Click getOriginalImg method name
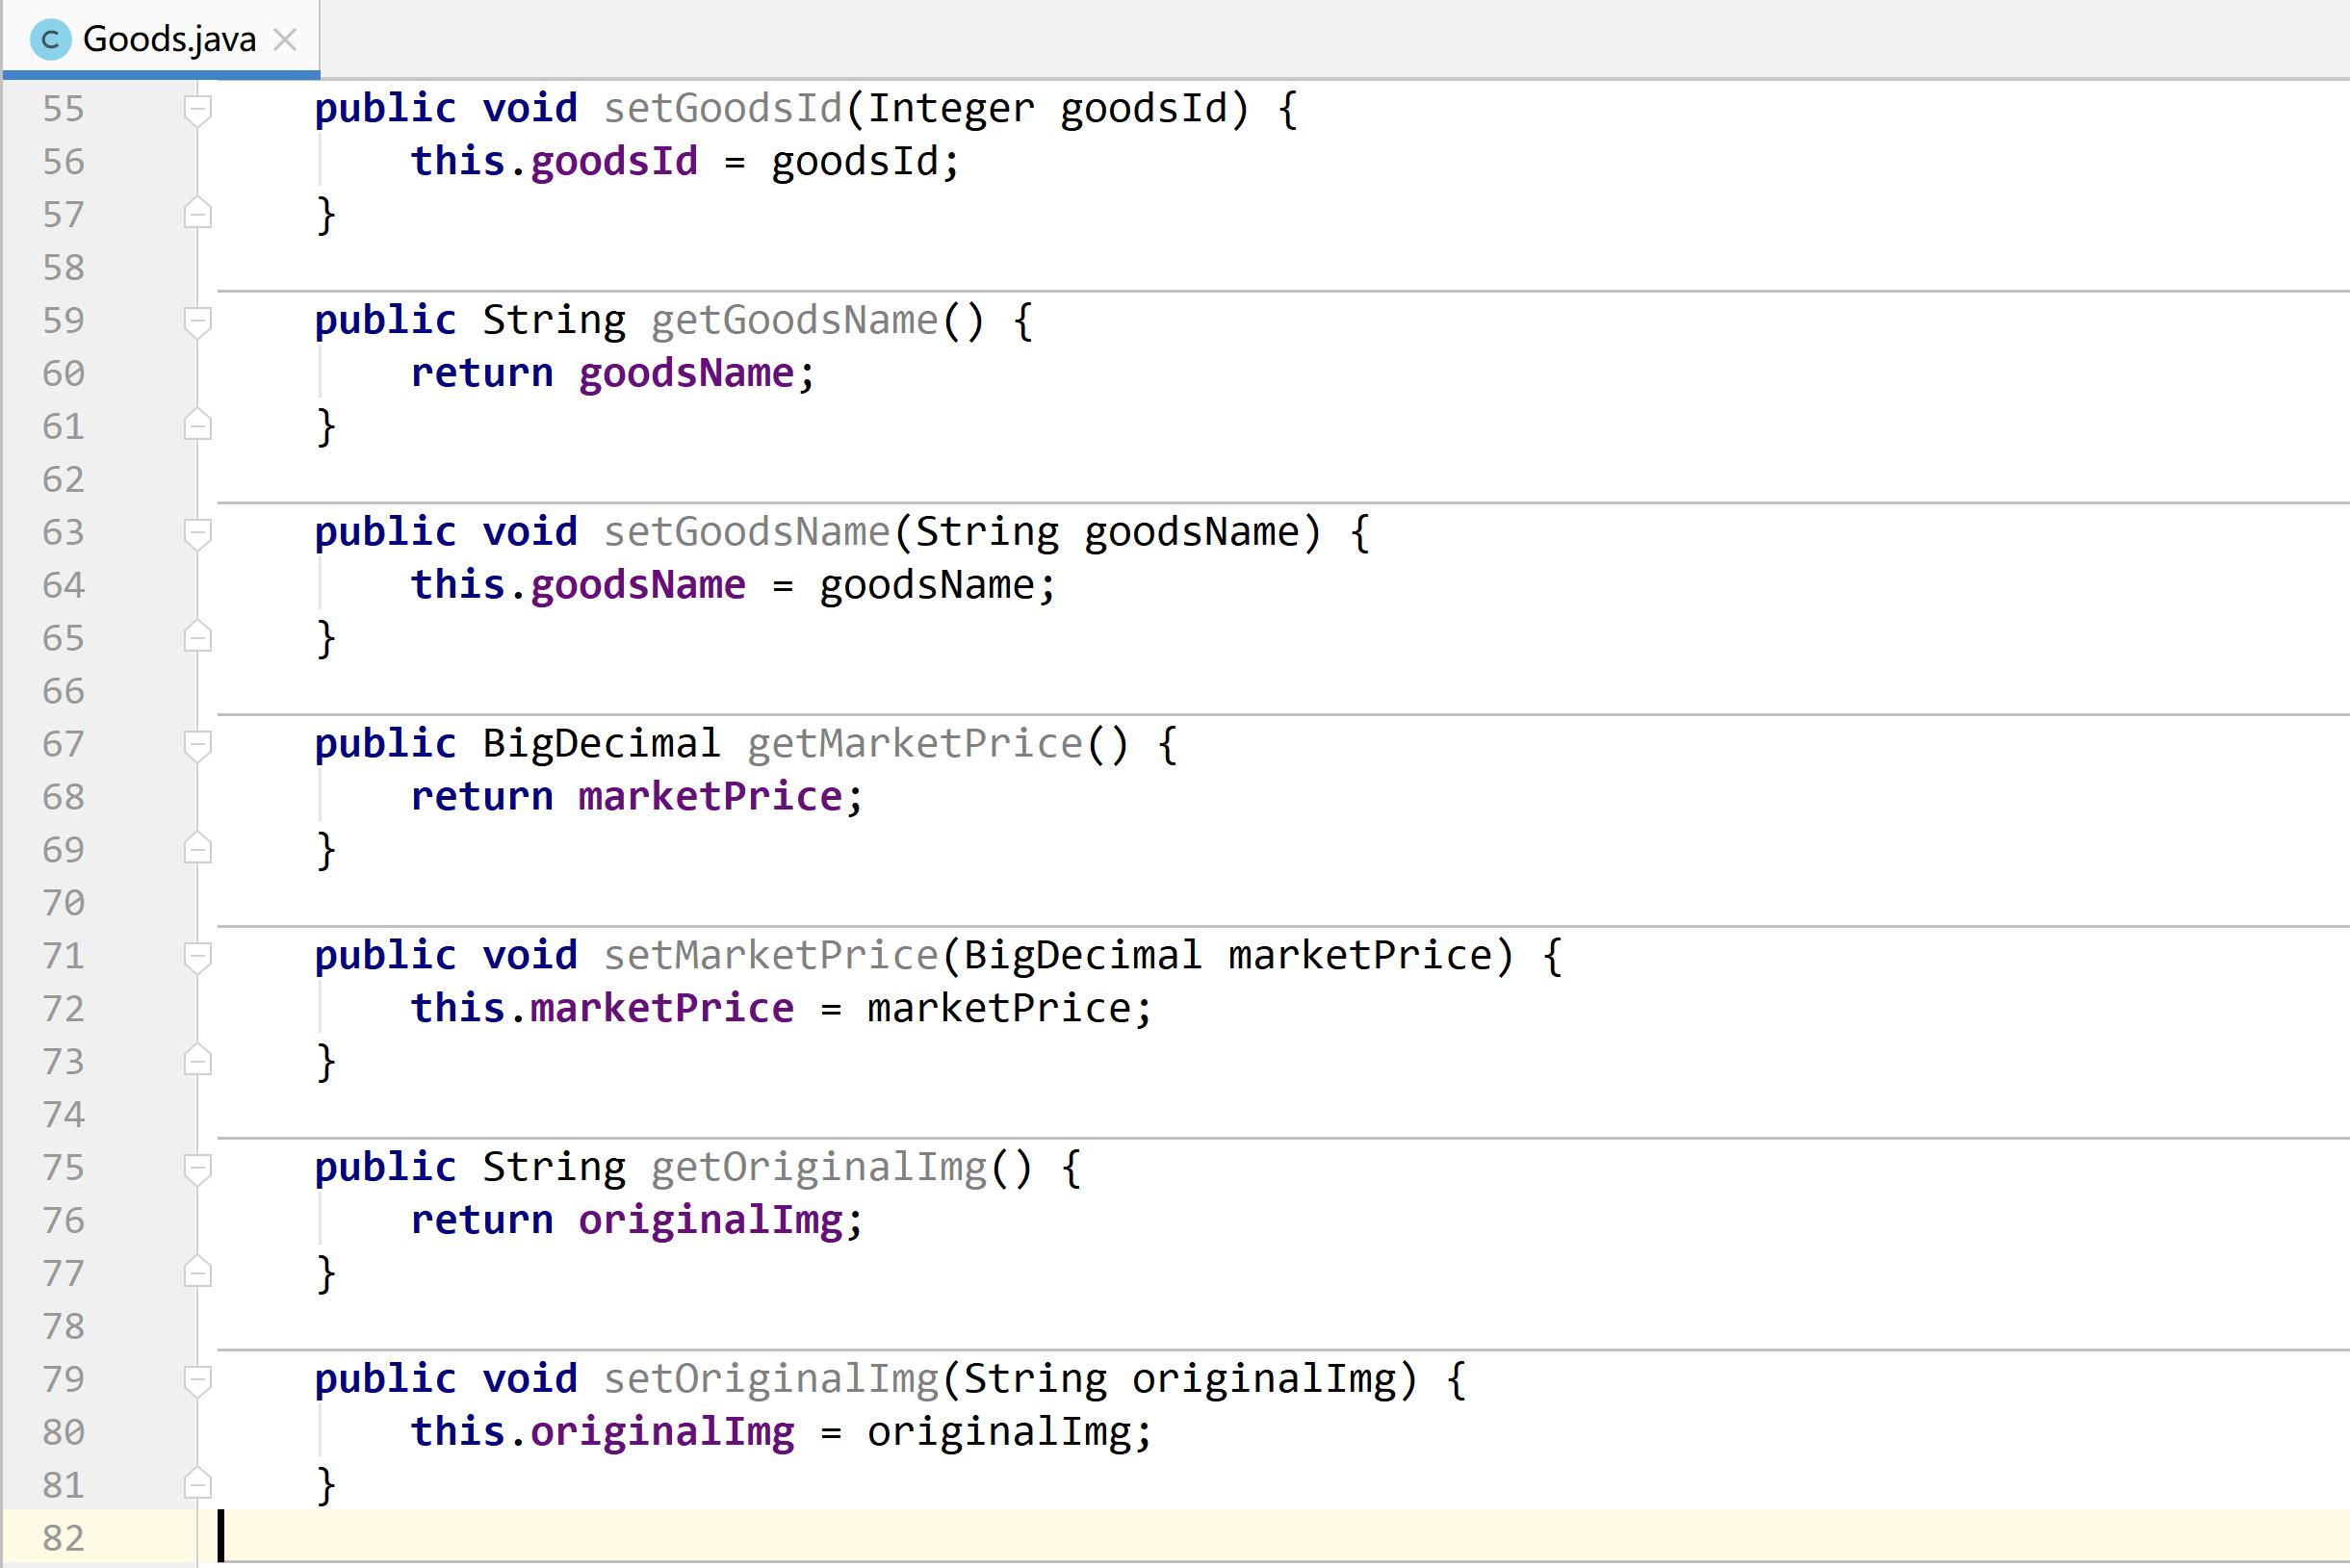The image size is (2350, 1568). coord(819,1167)
